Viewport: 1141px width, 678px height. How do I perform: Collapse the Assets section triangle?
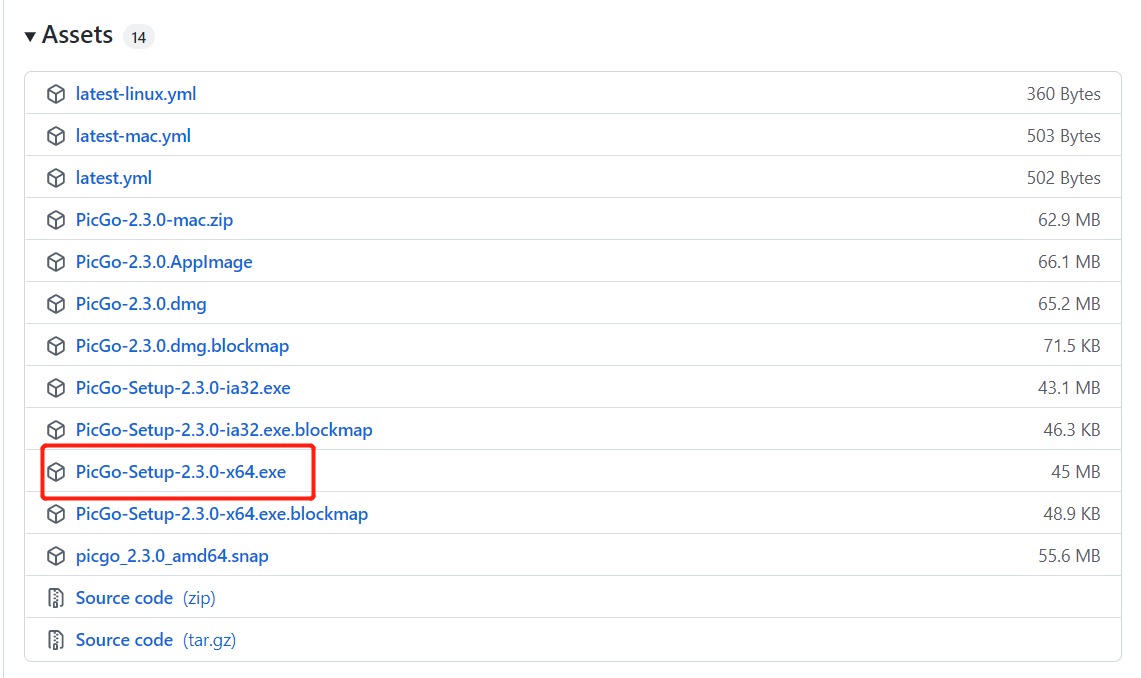pyautogui.click(x=30, y=36)
